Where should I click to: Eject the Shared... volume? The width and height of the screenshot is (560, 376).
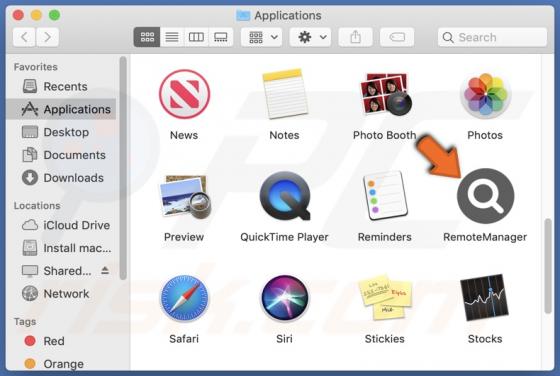[x=105, y=271]
